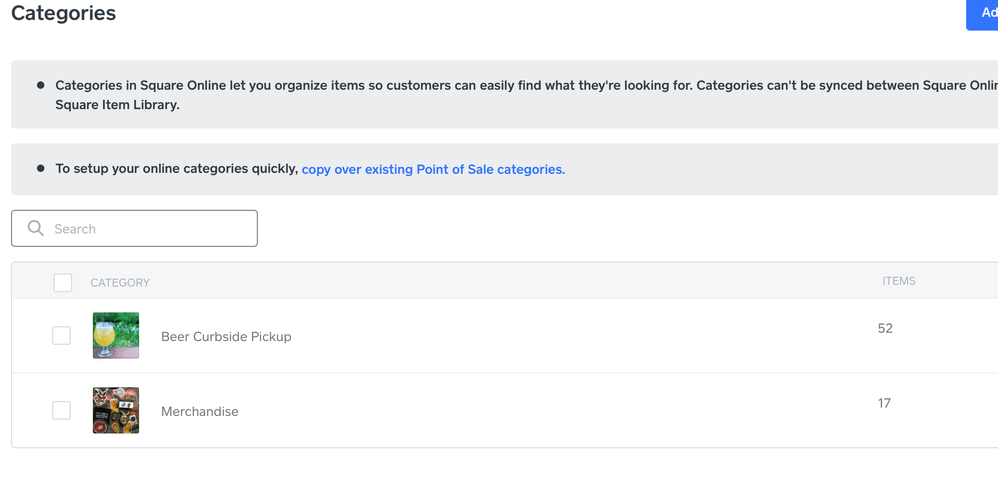This screenshot has height=489, width=998.
Task: Toggle the select all categories checkbox
Action: click(63, 283)
